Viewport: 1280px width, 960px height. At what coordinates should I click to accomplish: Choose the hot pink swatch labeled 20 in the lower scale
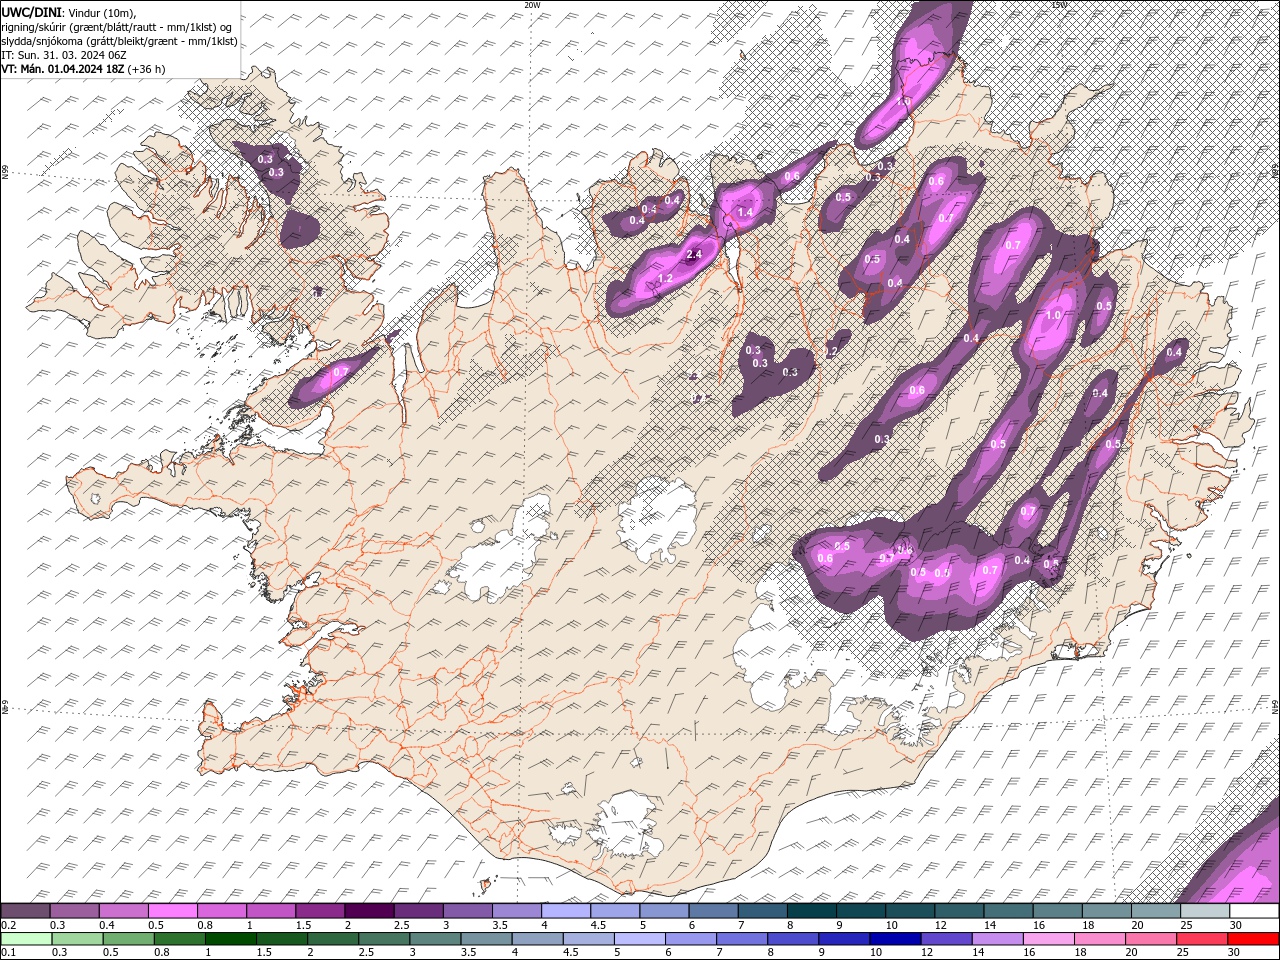point(1151,938)
